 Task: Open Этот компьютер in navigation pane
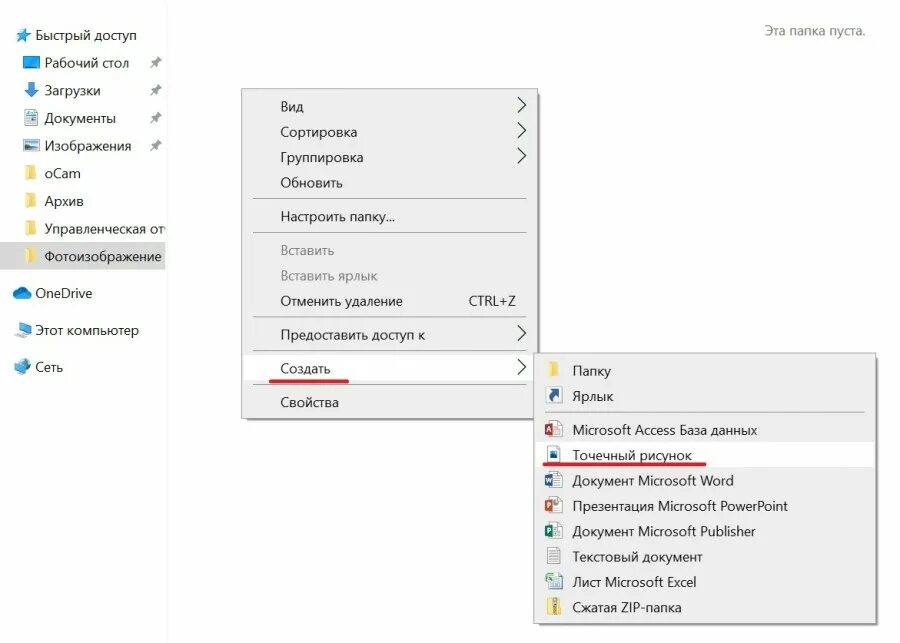tap(87, 331)
